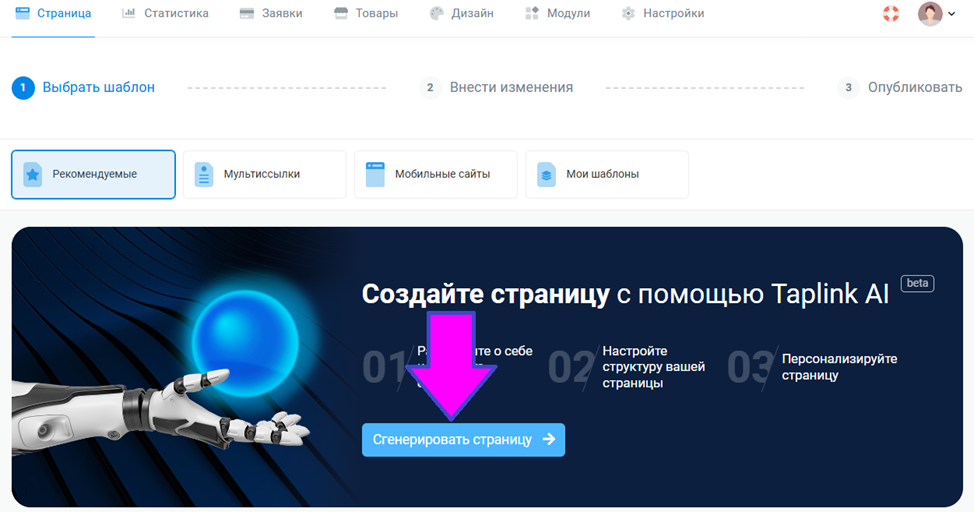The image size is (974, 512).
Task: Select step 3 Опубликовать
Action: pos(899,88)
